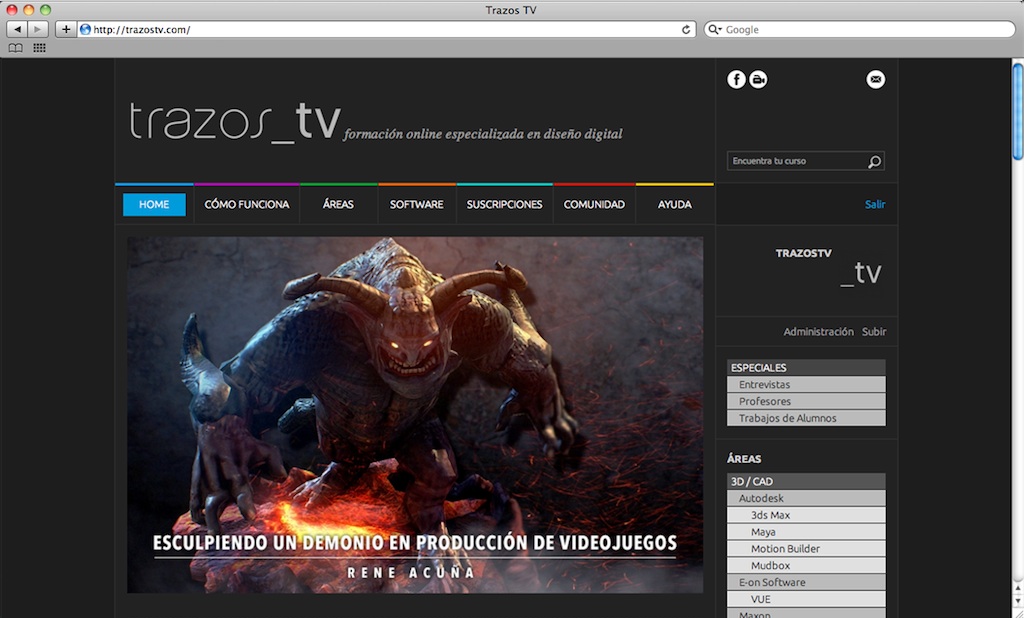The width and height of the screenshot is (1024, 618).
Task: Open the Administración link
Action: 818,332
